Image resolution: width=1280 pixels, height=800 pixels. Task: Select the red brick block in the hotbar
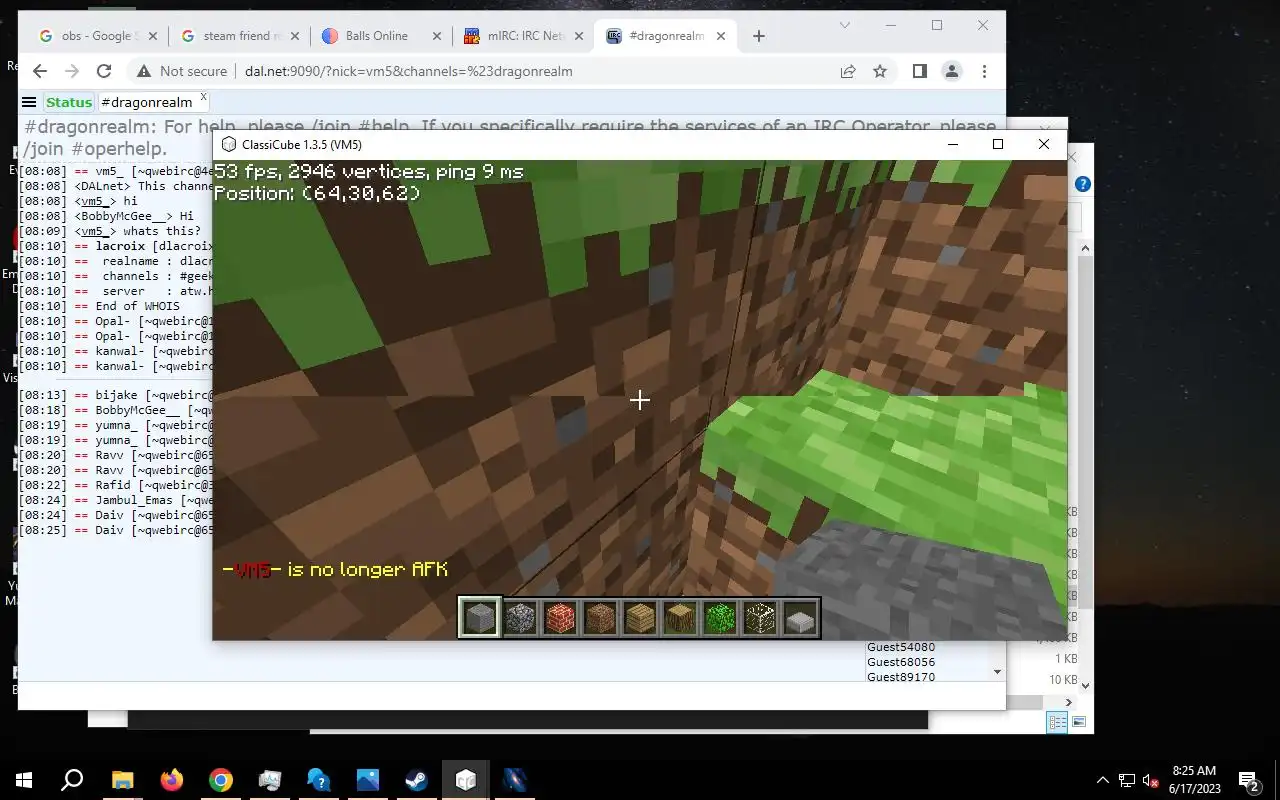pos(560,618)
